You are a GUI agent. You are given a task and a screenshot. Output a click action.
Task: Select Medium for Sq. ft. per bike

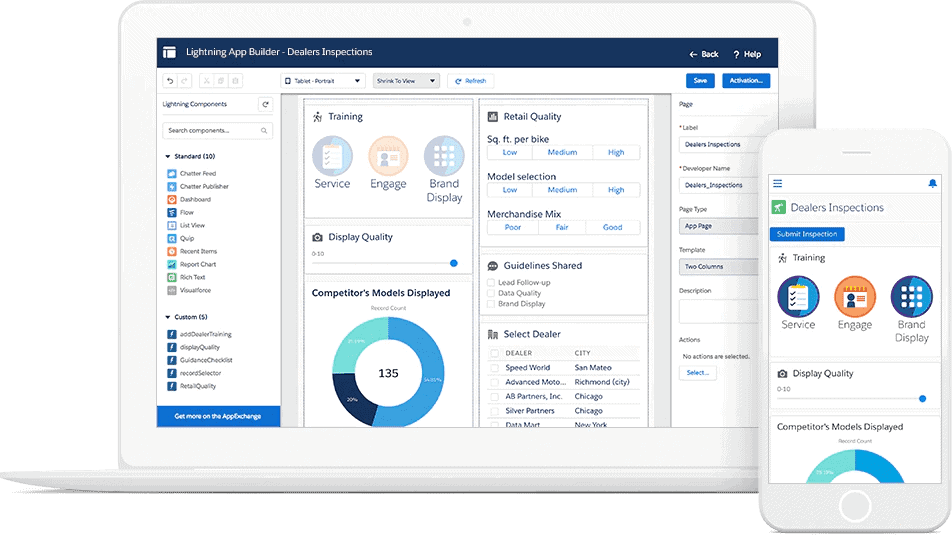[562, 152]
